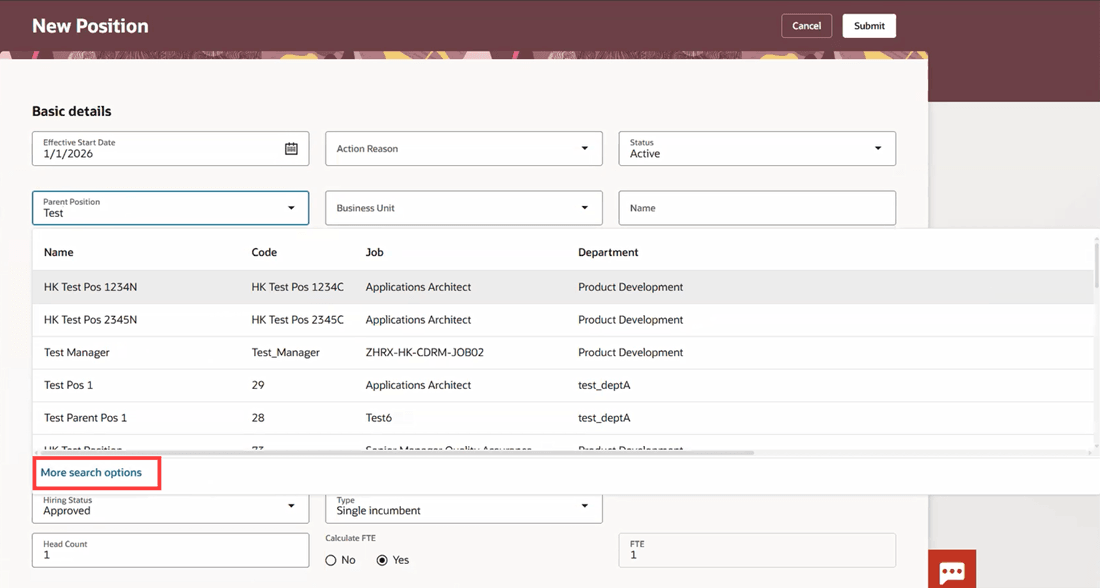Click code cell 28
Image resolution: width=1100 pixels, height=588 pixels.
click(258, 417)
